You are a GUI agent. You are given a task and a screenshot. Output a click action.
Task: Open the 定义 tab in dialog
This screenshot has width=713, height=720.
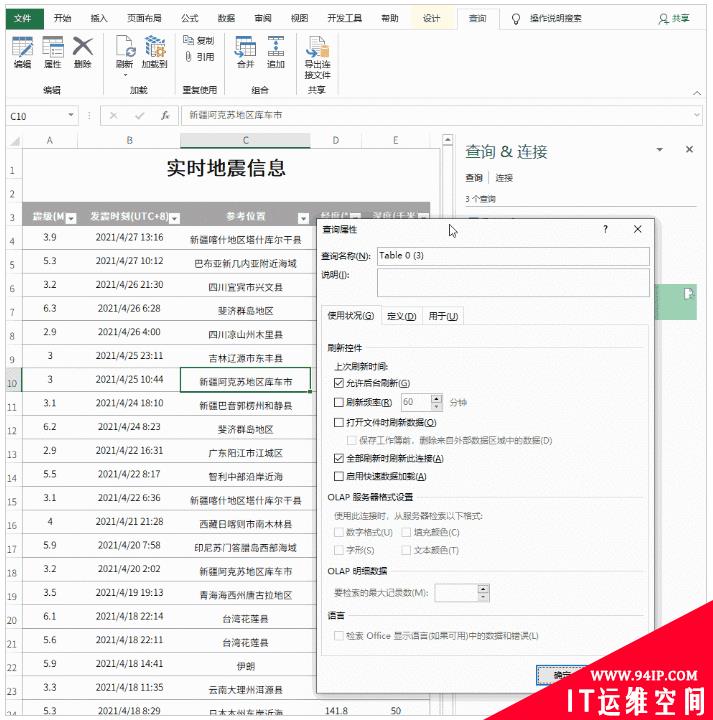401,316
